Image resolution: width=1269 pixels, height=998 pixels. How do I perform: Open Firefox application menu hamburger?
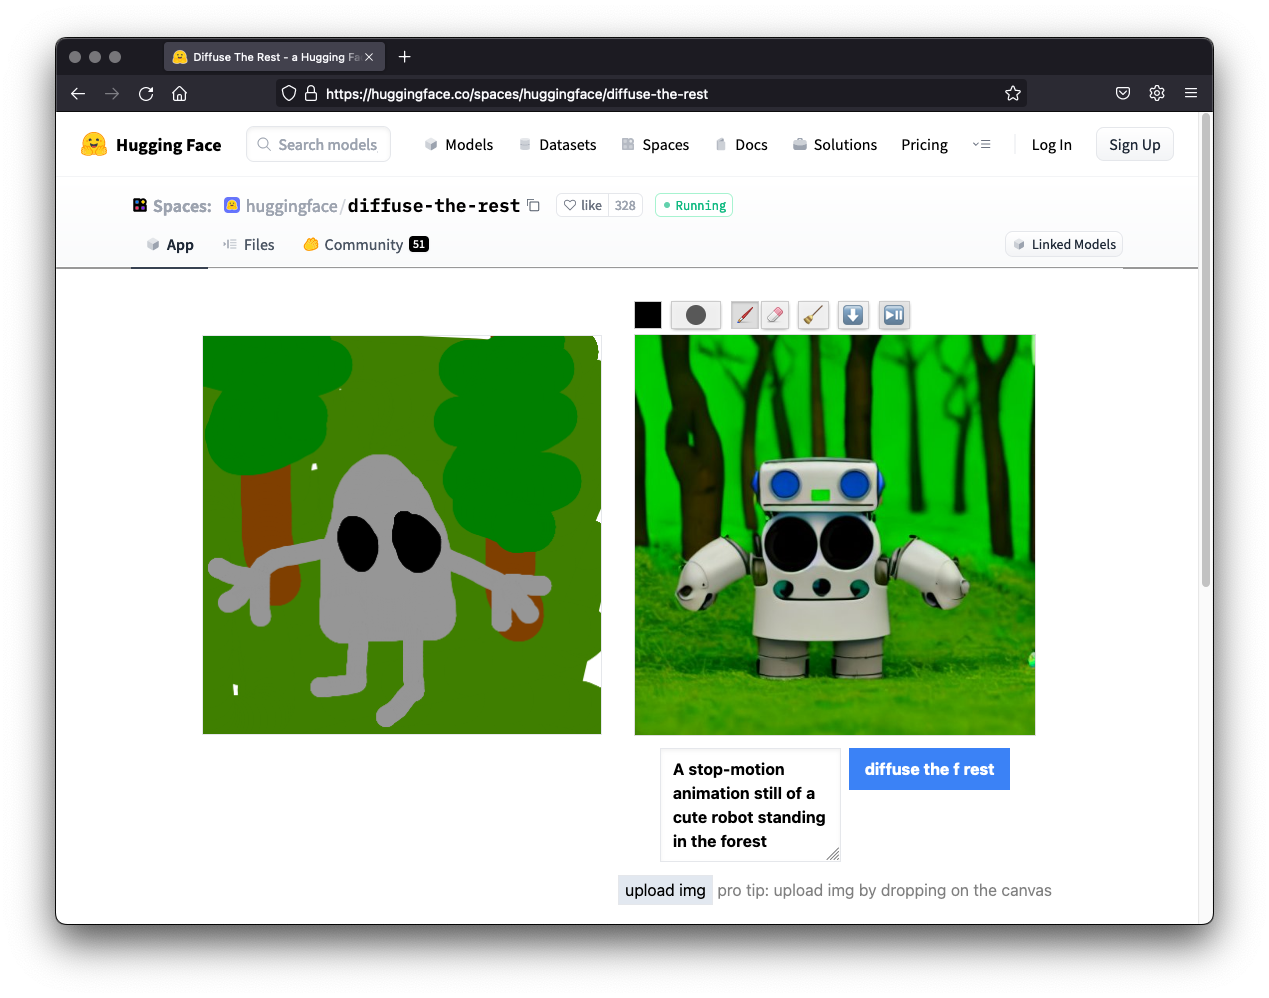[1191, 93]
